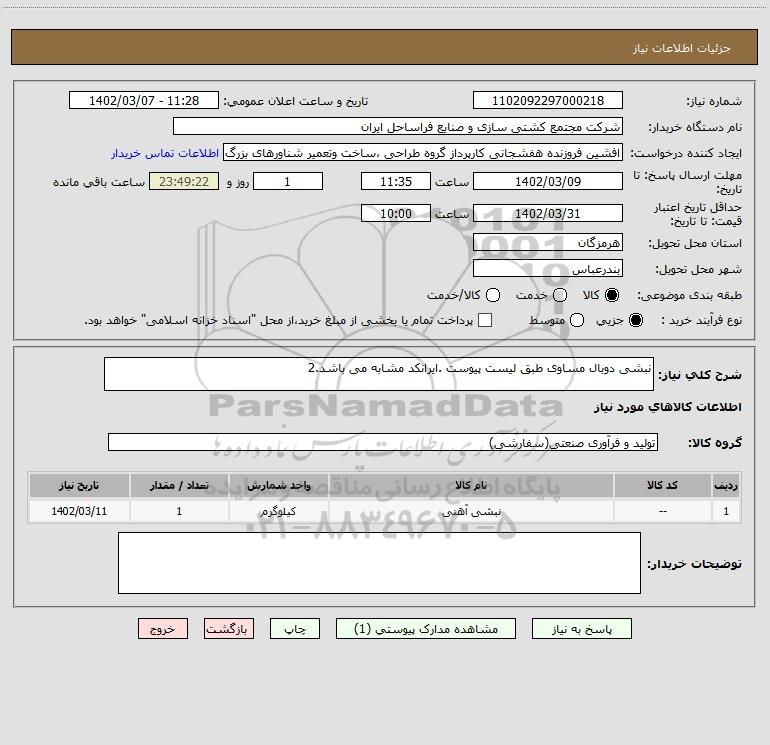
Task: Click the need date cell 1402/03/11
Action: (79, 511)
